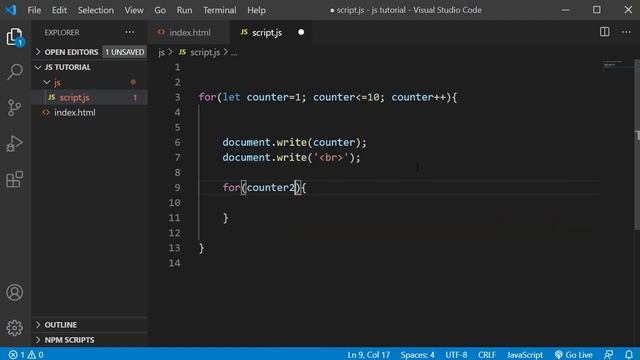Click the document.write('<br>') line
Screen dimensions: 640x360
291,158
